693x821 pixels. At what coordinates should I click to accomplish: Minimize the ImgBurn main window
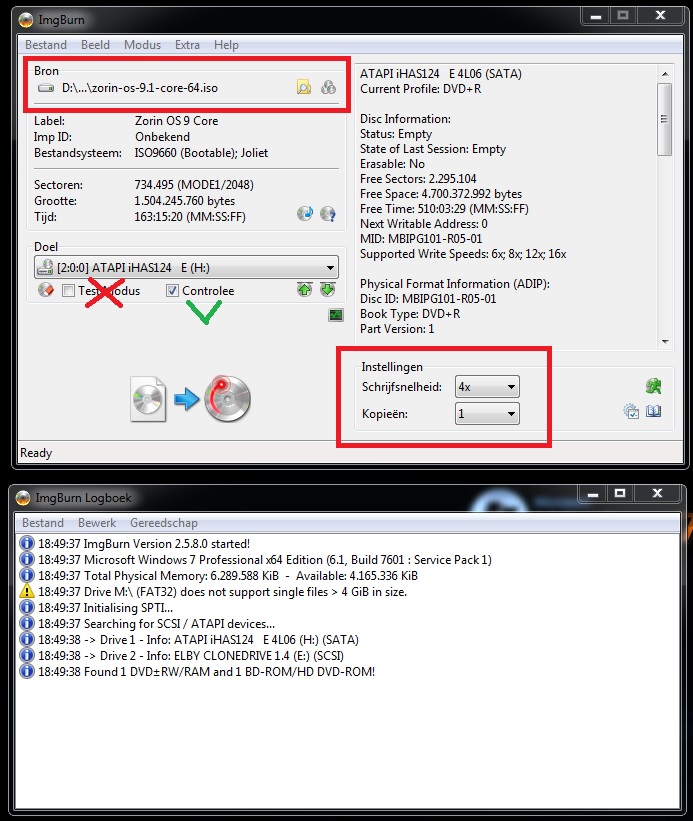pos(596,16)
